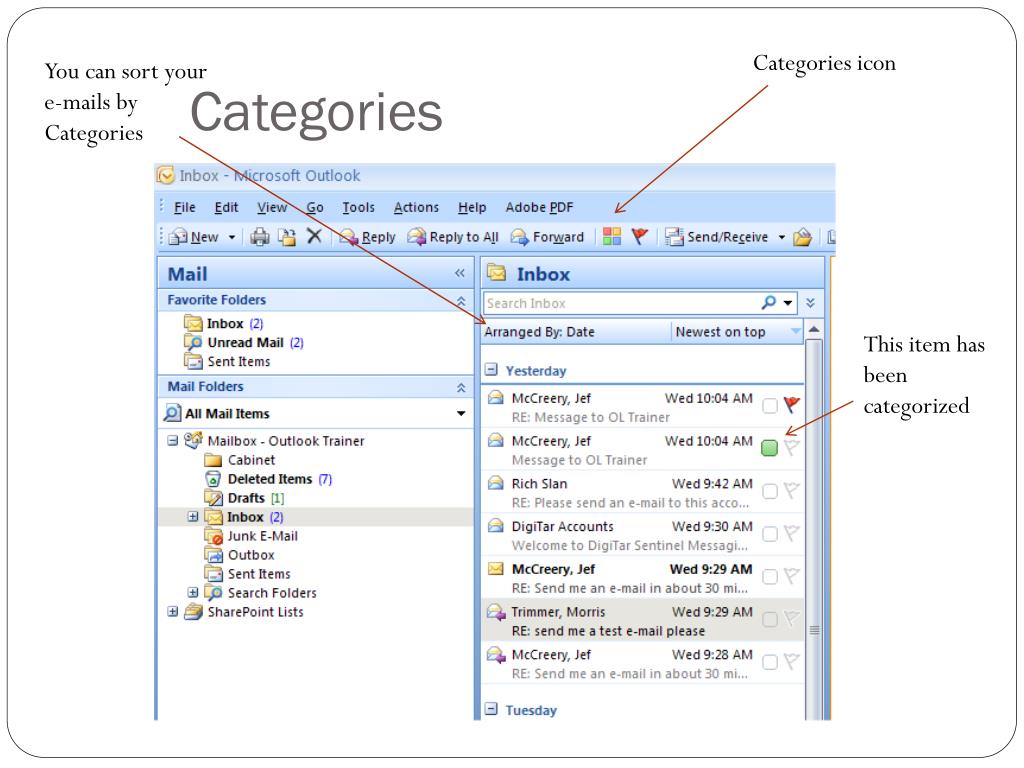Click the Delete X toolbar icon
This screenshot has height=768, width=1024.
click(314, 236)
